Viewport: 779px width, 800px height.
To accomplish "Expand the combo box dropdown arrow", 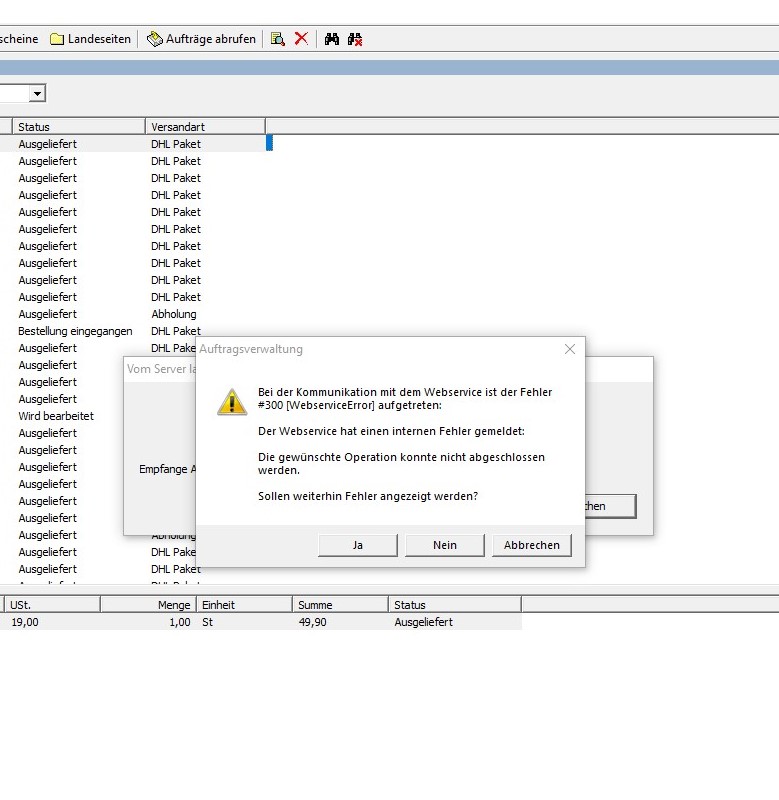I will [37, 93].
